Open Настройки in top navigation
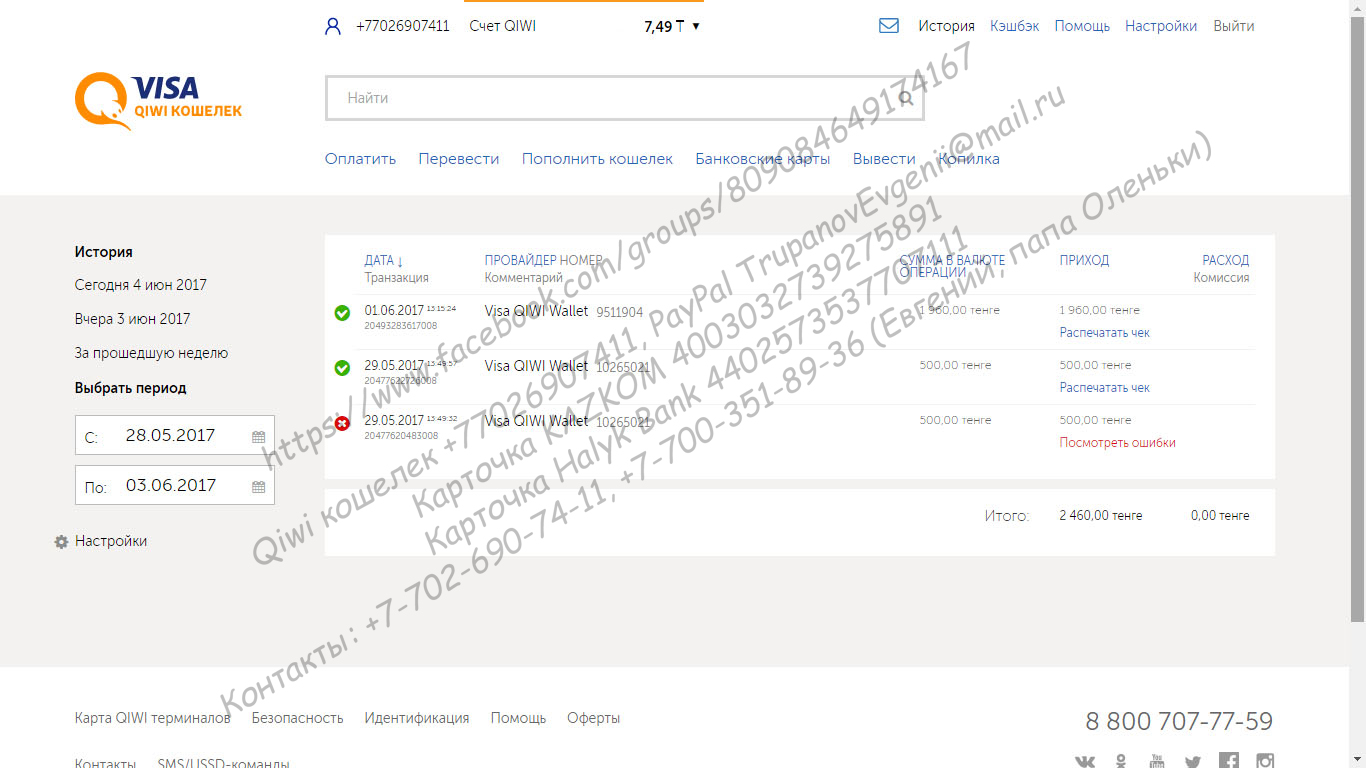 pos(1161,26)
